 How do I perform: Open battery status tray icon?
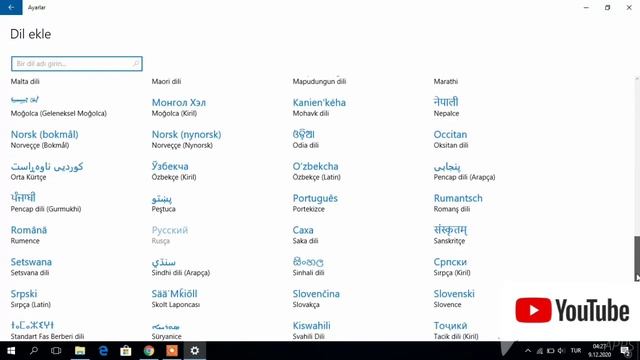coord(551,351)
